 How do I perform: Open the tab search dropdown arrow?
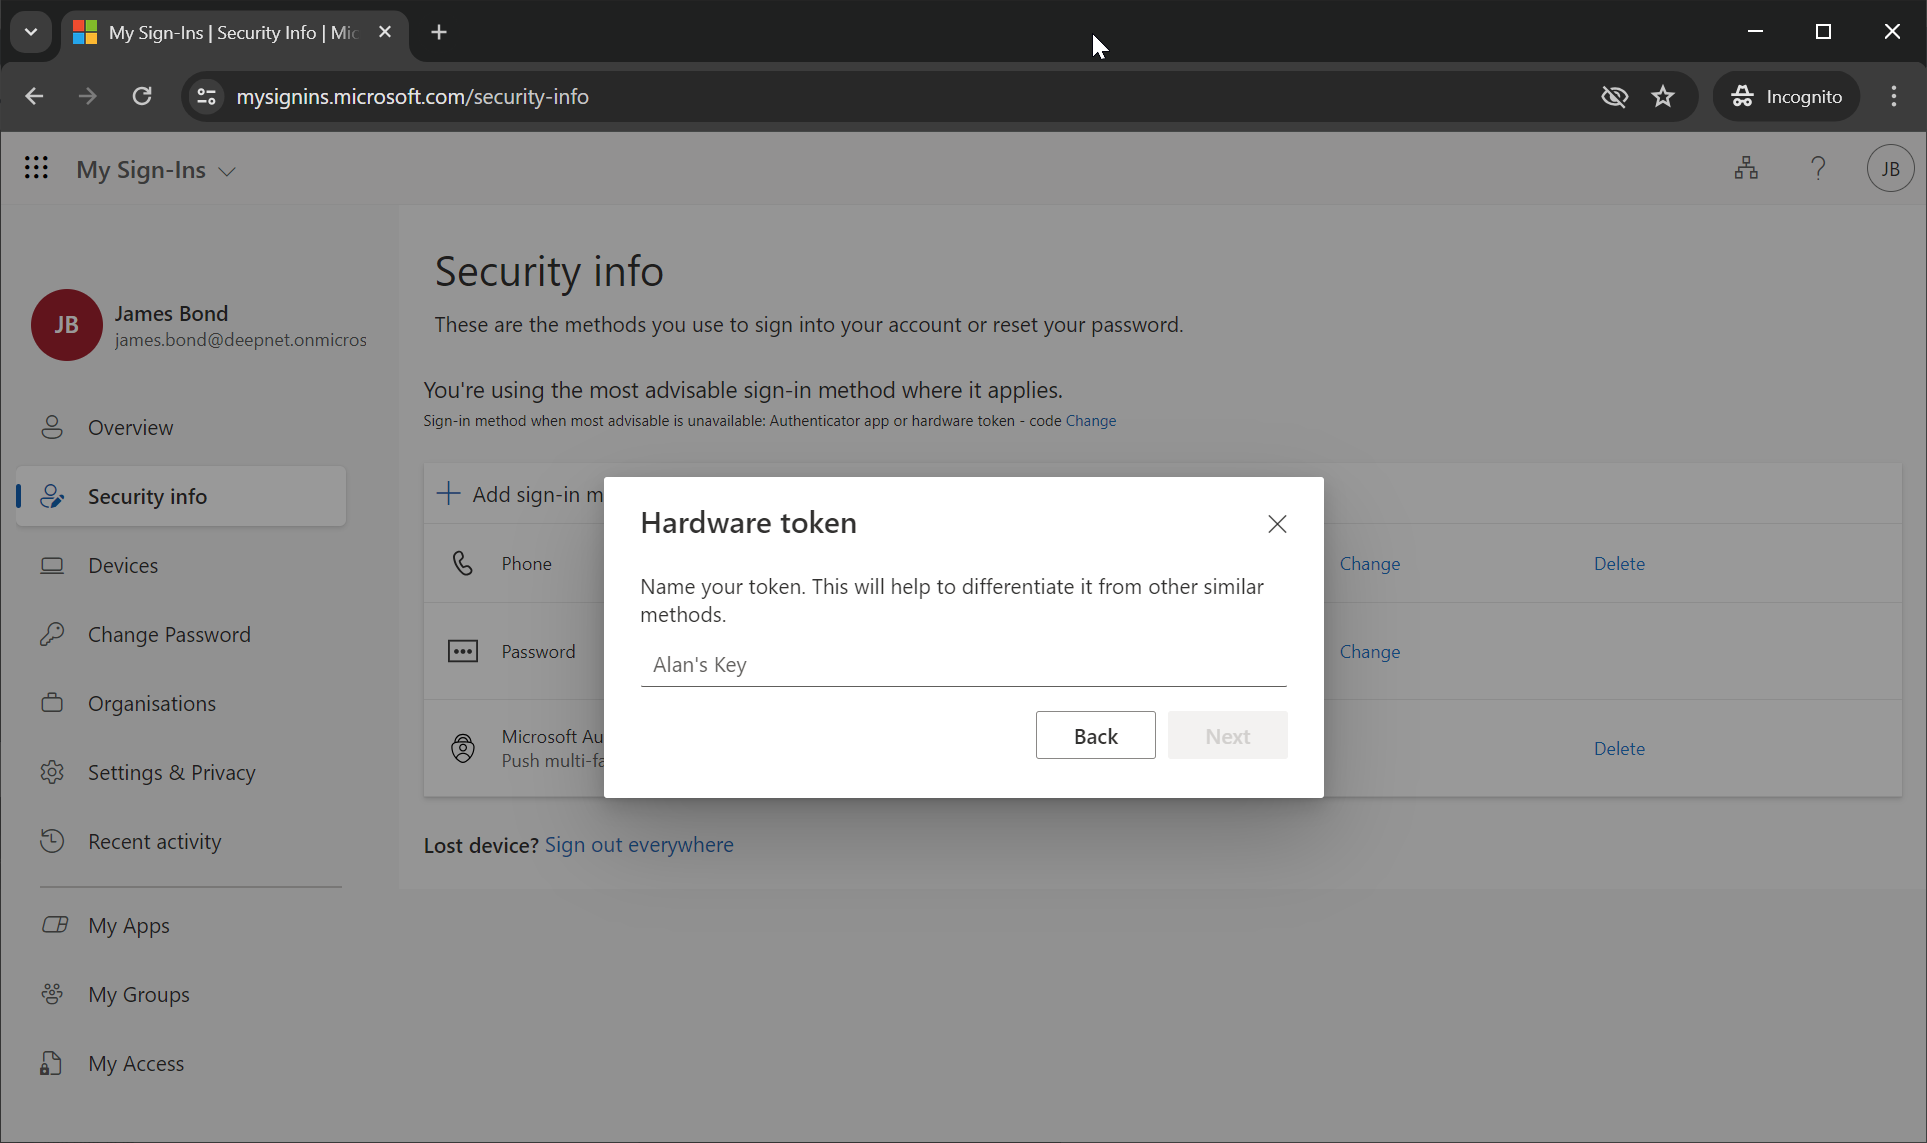click(x=31, y=32)
